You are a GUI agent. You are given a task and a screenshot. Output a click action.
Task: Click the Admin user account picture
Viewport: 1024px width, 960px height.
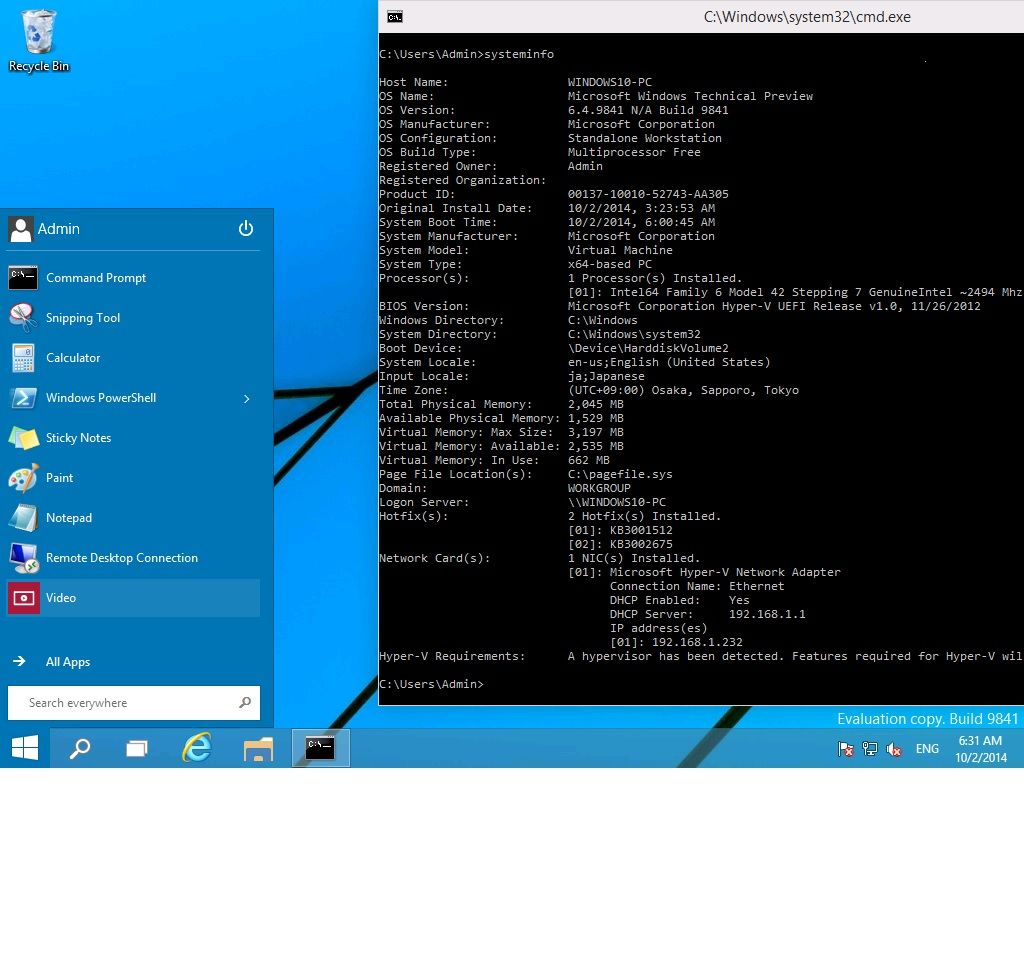coord(21,229)
